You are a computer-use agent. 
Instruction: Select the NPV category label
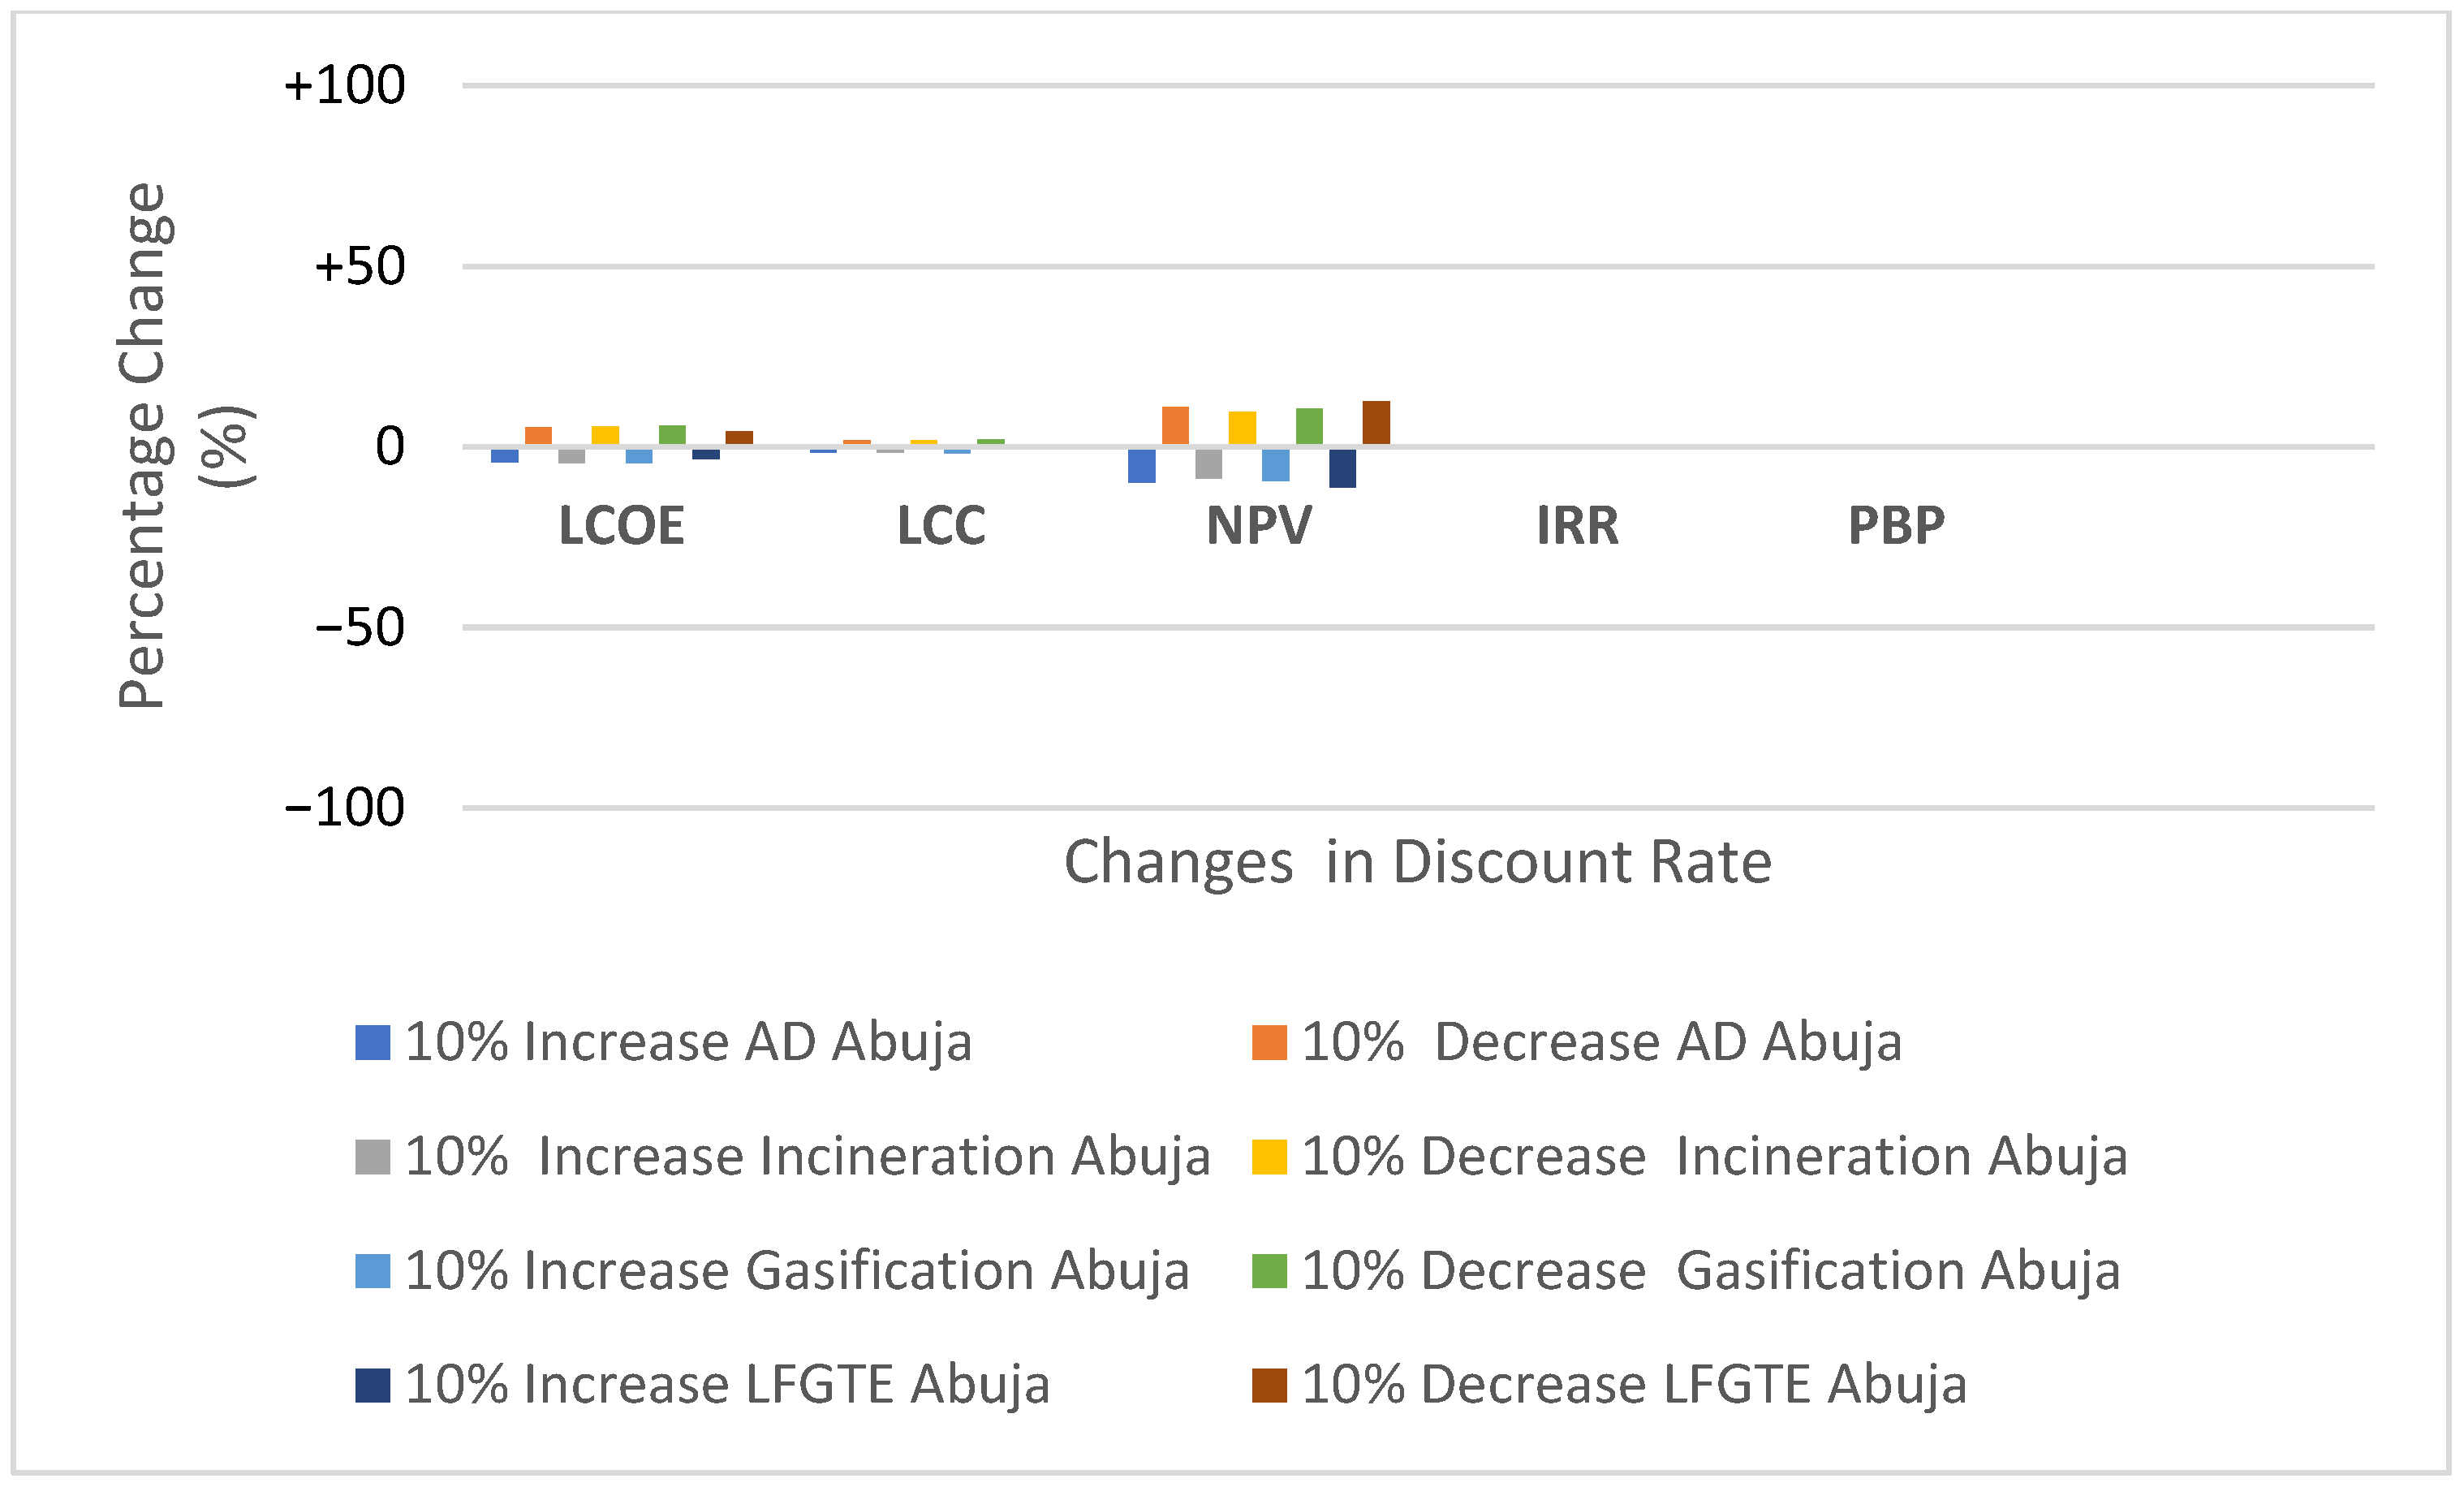click(1258, 526)
